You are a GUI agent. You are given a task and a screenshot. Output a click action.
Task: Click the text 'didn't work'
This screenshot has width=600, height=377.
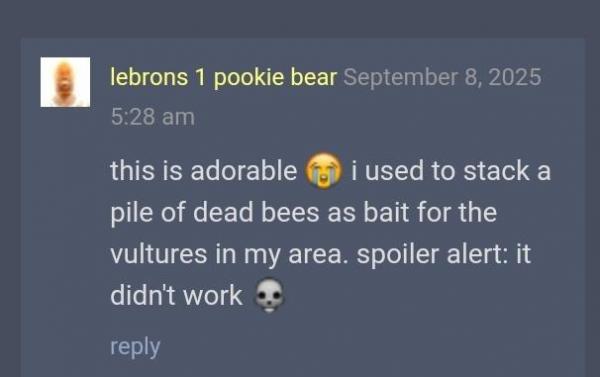pos(176,295)
